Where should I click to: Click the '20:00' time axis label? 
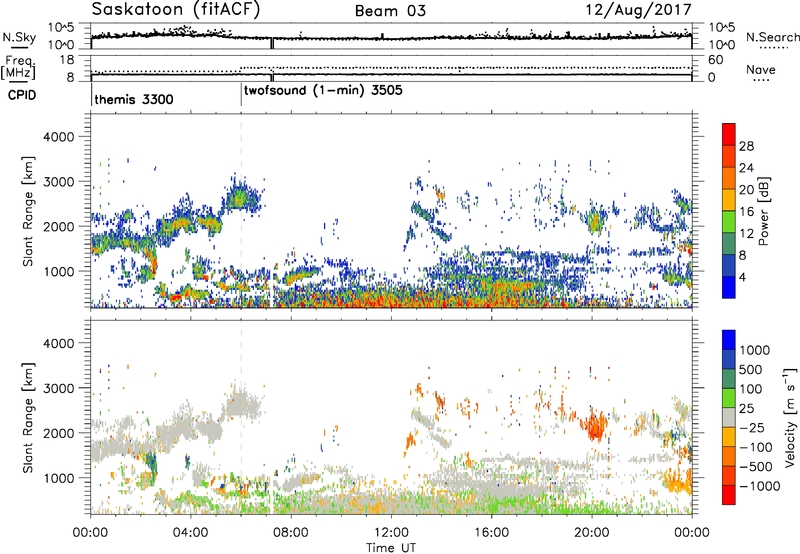(x=591, y=533)
